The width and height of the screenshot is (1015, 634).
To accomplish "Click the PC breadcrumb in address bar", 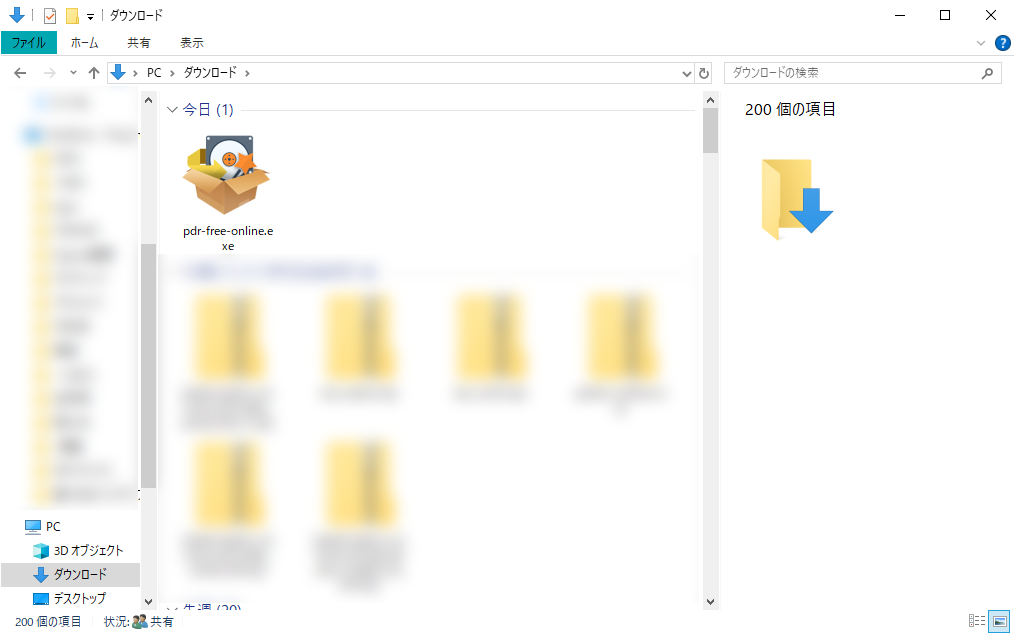I will tap(154, 73).
